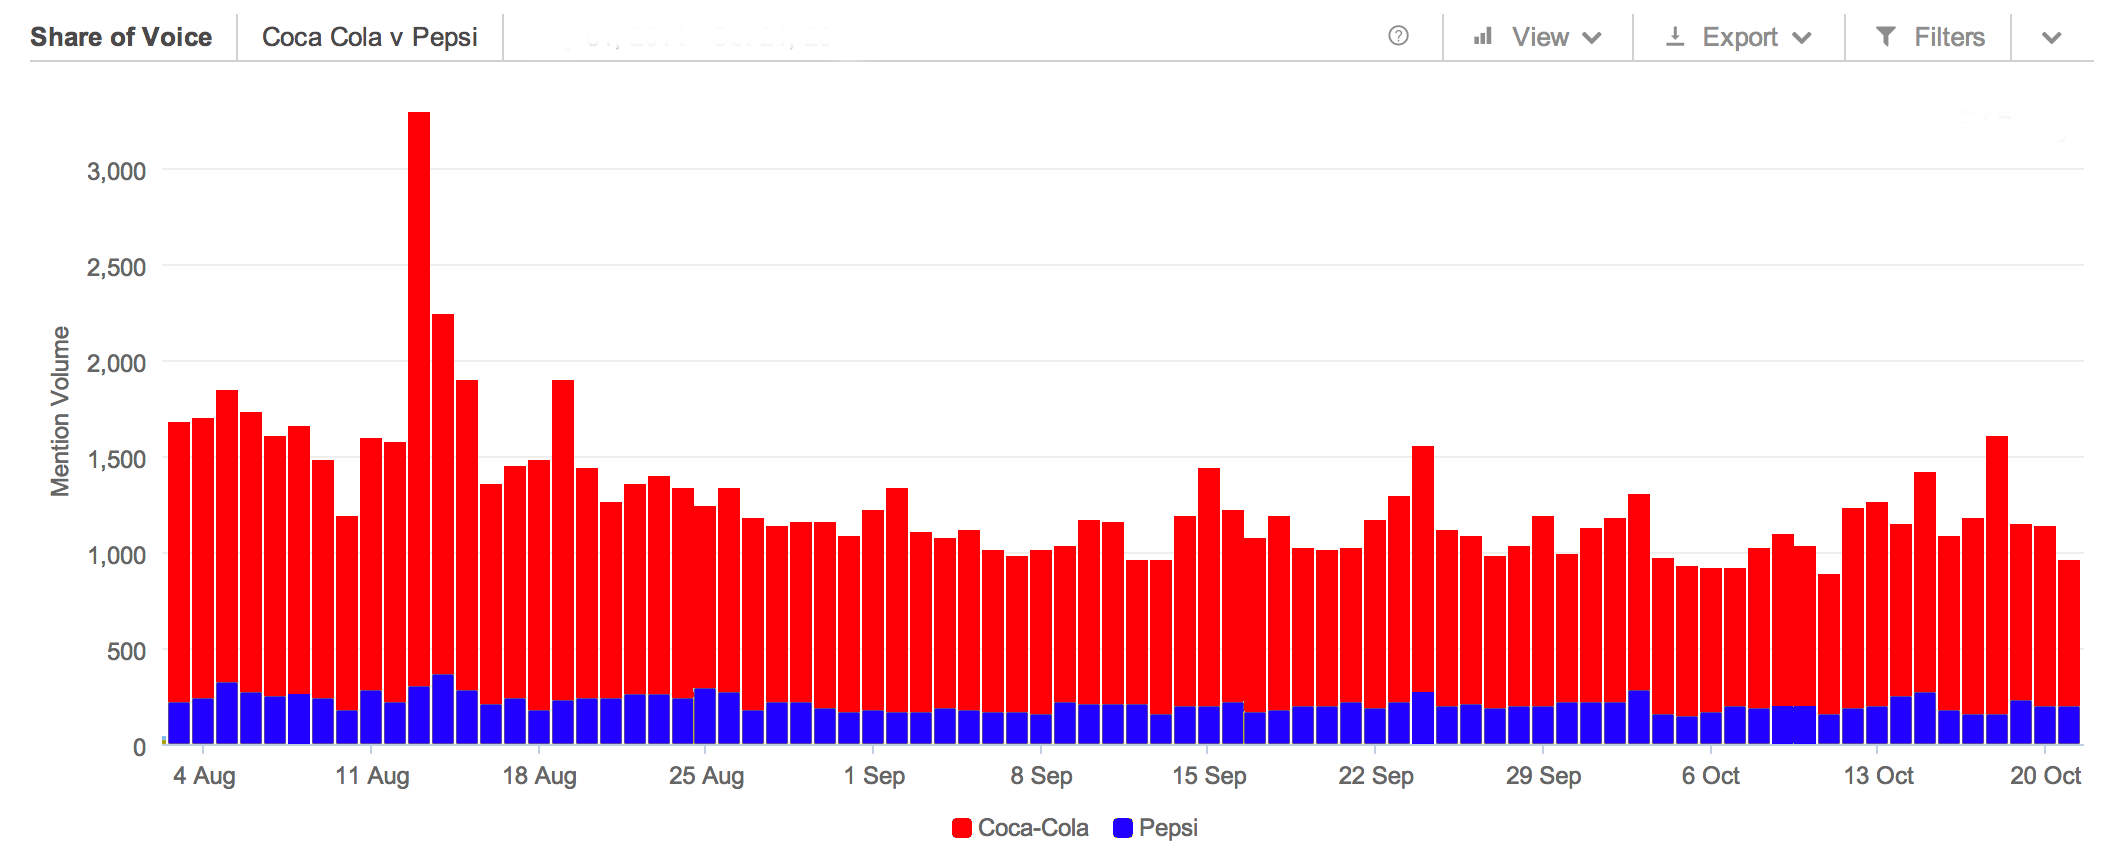Image resolution: width=2126 pixels, height=860 pixels.
Task: Click the blue Pepsi legend swatch
Action: click(1122, 828)
